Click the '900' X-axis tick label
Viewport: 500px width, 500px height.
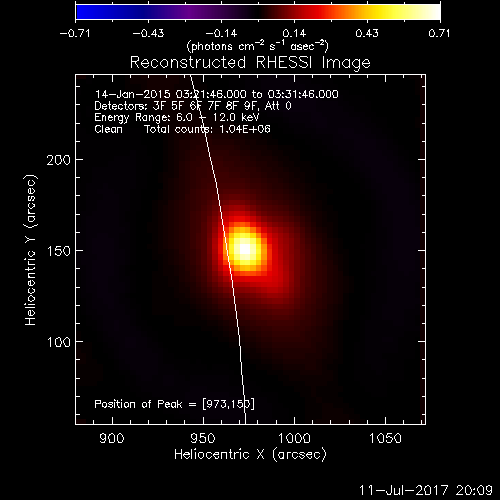[x=112, y=438]
